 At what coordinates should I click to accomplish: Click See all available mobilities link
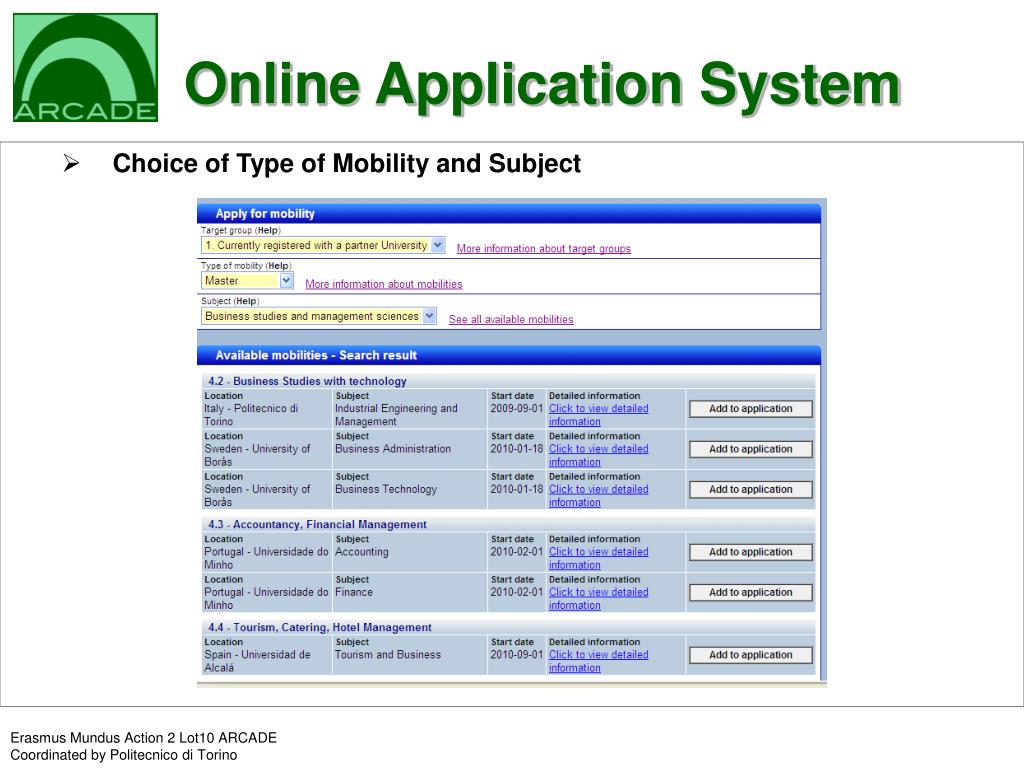511,319
